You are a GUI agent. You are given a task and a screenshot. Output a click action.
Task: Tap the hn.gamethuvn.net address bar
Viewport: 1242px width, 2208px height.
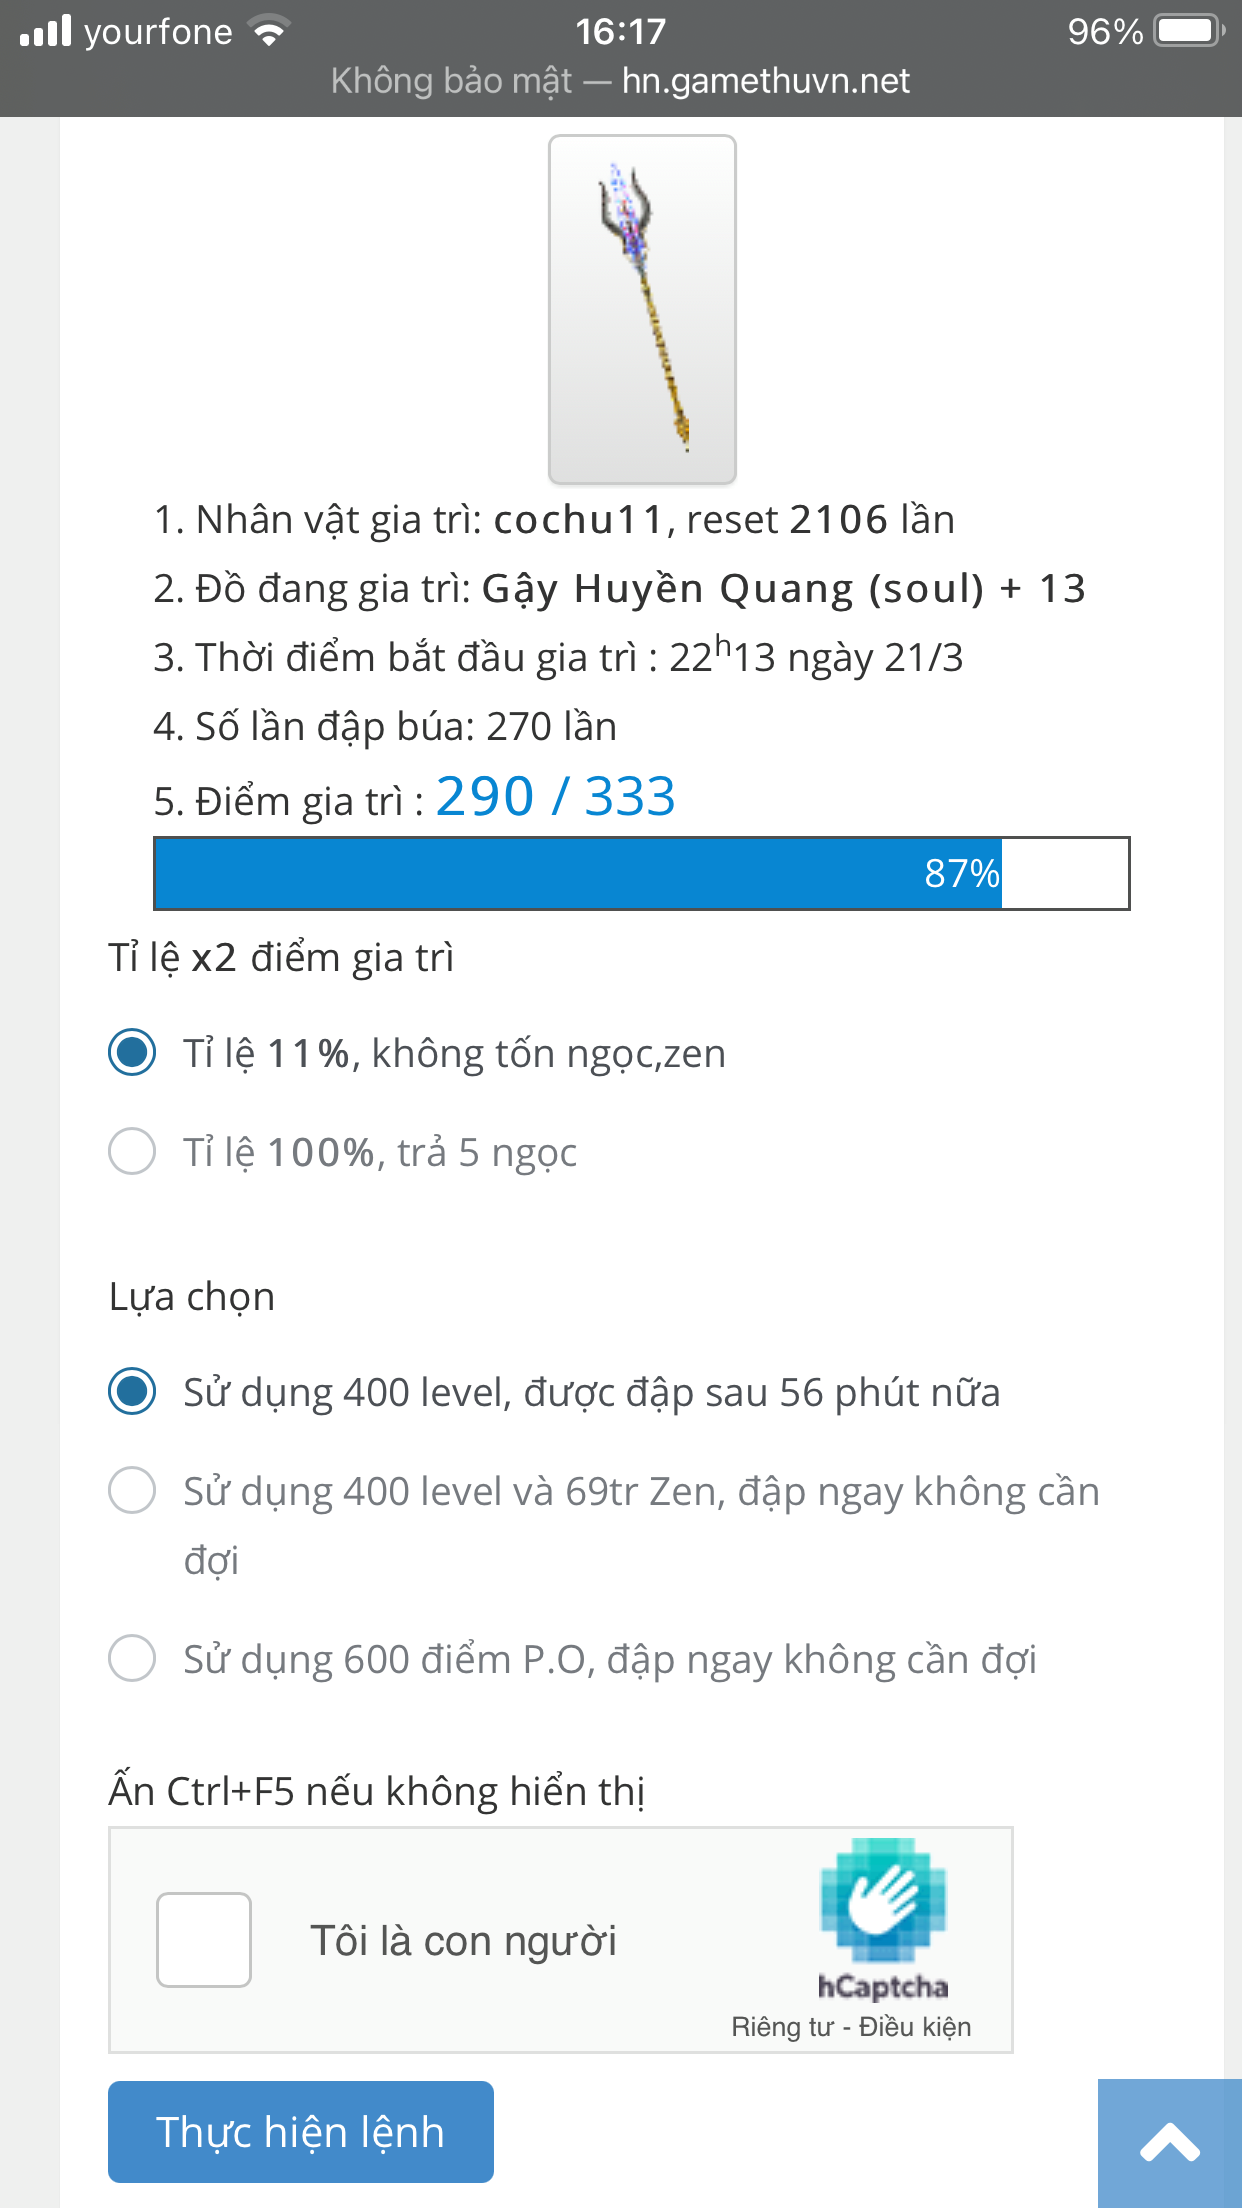point(765,81)
